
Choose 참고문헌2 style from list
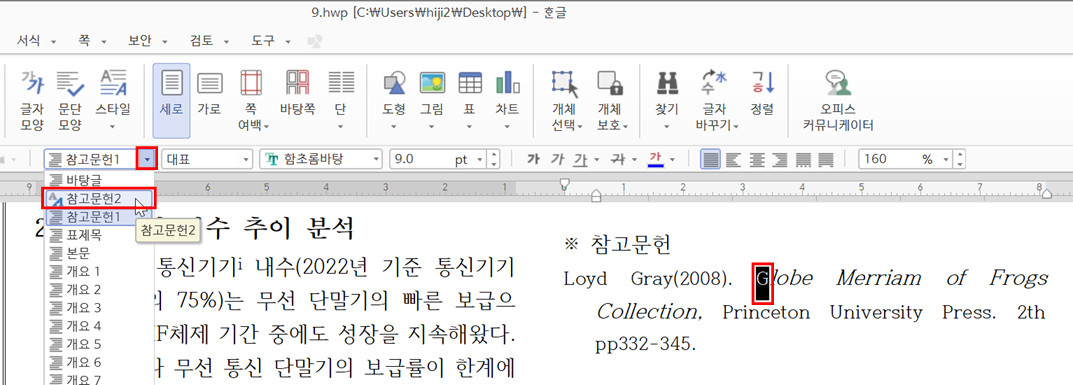coord(99,198)
